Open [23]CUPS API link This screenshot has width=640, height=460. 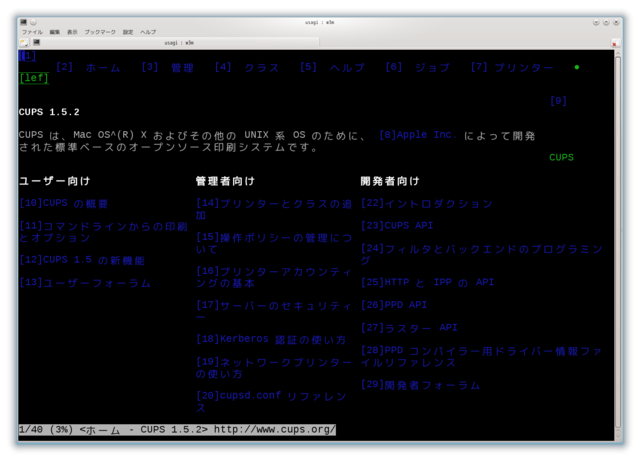coord(397,226)
